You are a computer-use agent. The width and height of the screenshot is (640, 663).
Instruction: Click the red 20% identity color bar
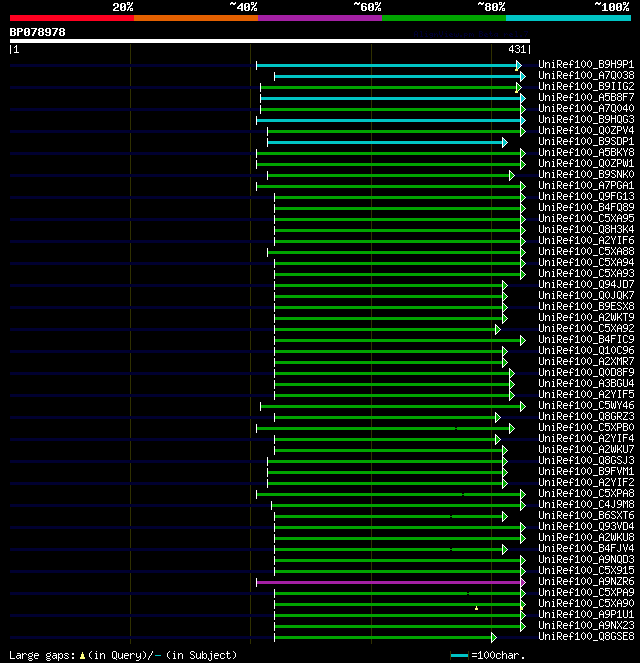point(72,18)
